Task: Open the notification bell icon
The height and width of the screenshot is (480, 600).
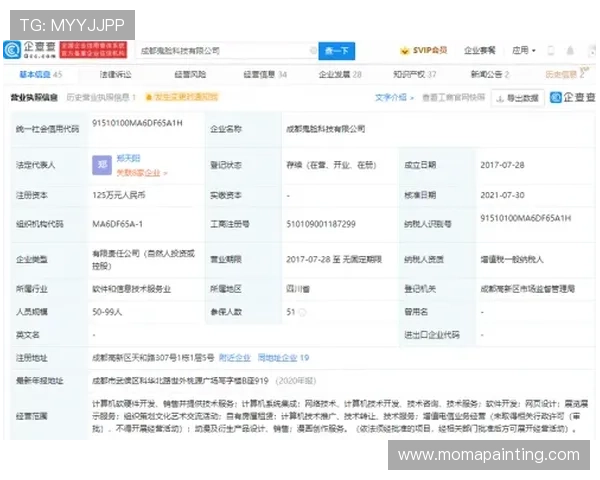Action: click(570, 51)
